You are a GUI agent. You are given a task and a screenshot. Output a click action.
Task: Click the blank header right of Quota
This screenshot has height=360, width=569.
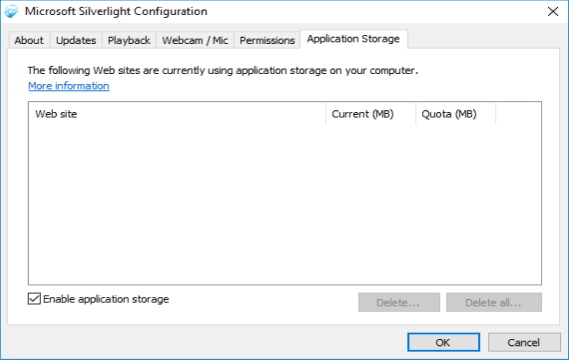(x=518, y=114)
